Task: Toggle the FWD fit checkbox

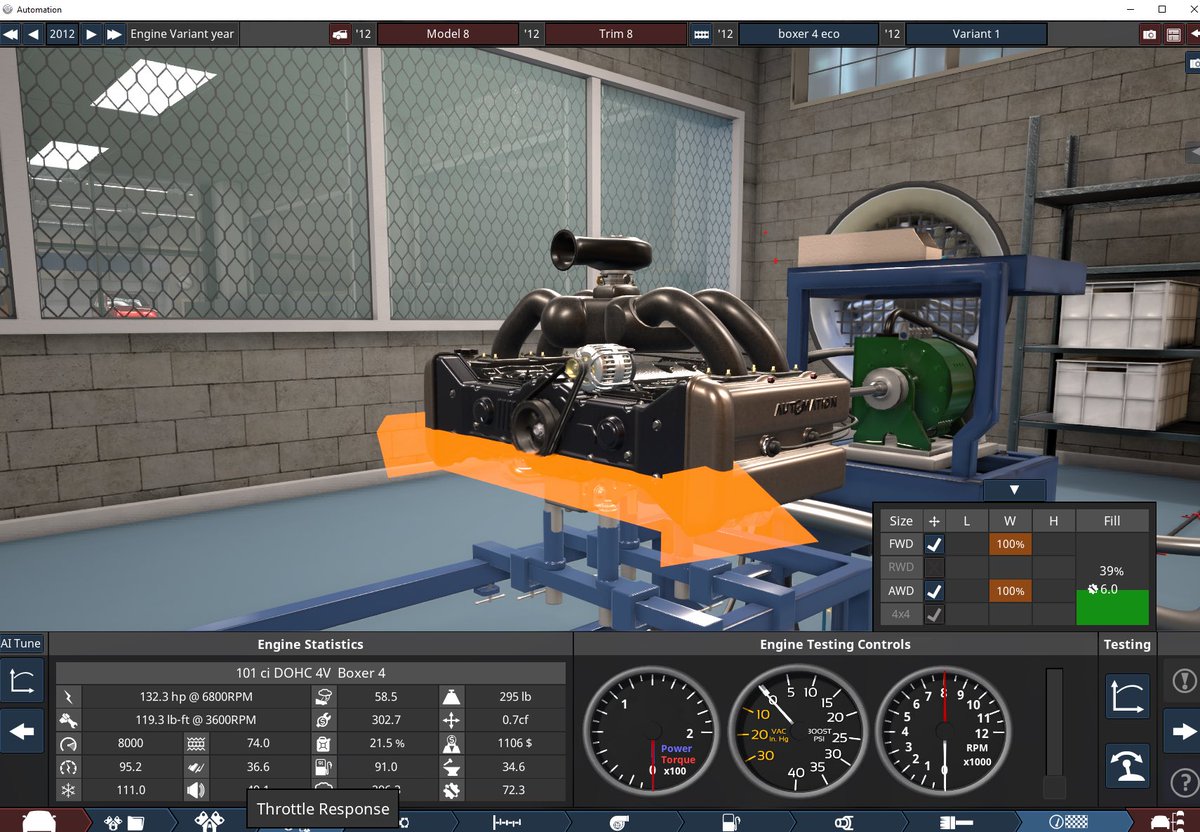Action: point(935,545)
